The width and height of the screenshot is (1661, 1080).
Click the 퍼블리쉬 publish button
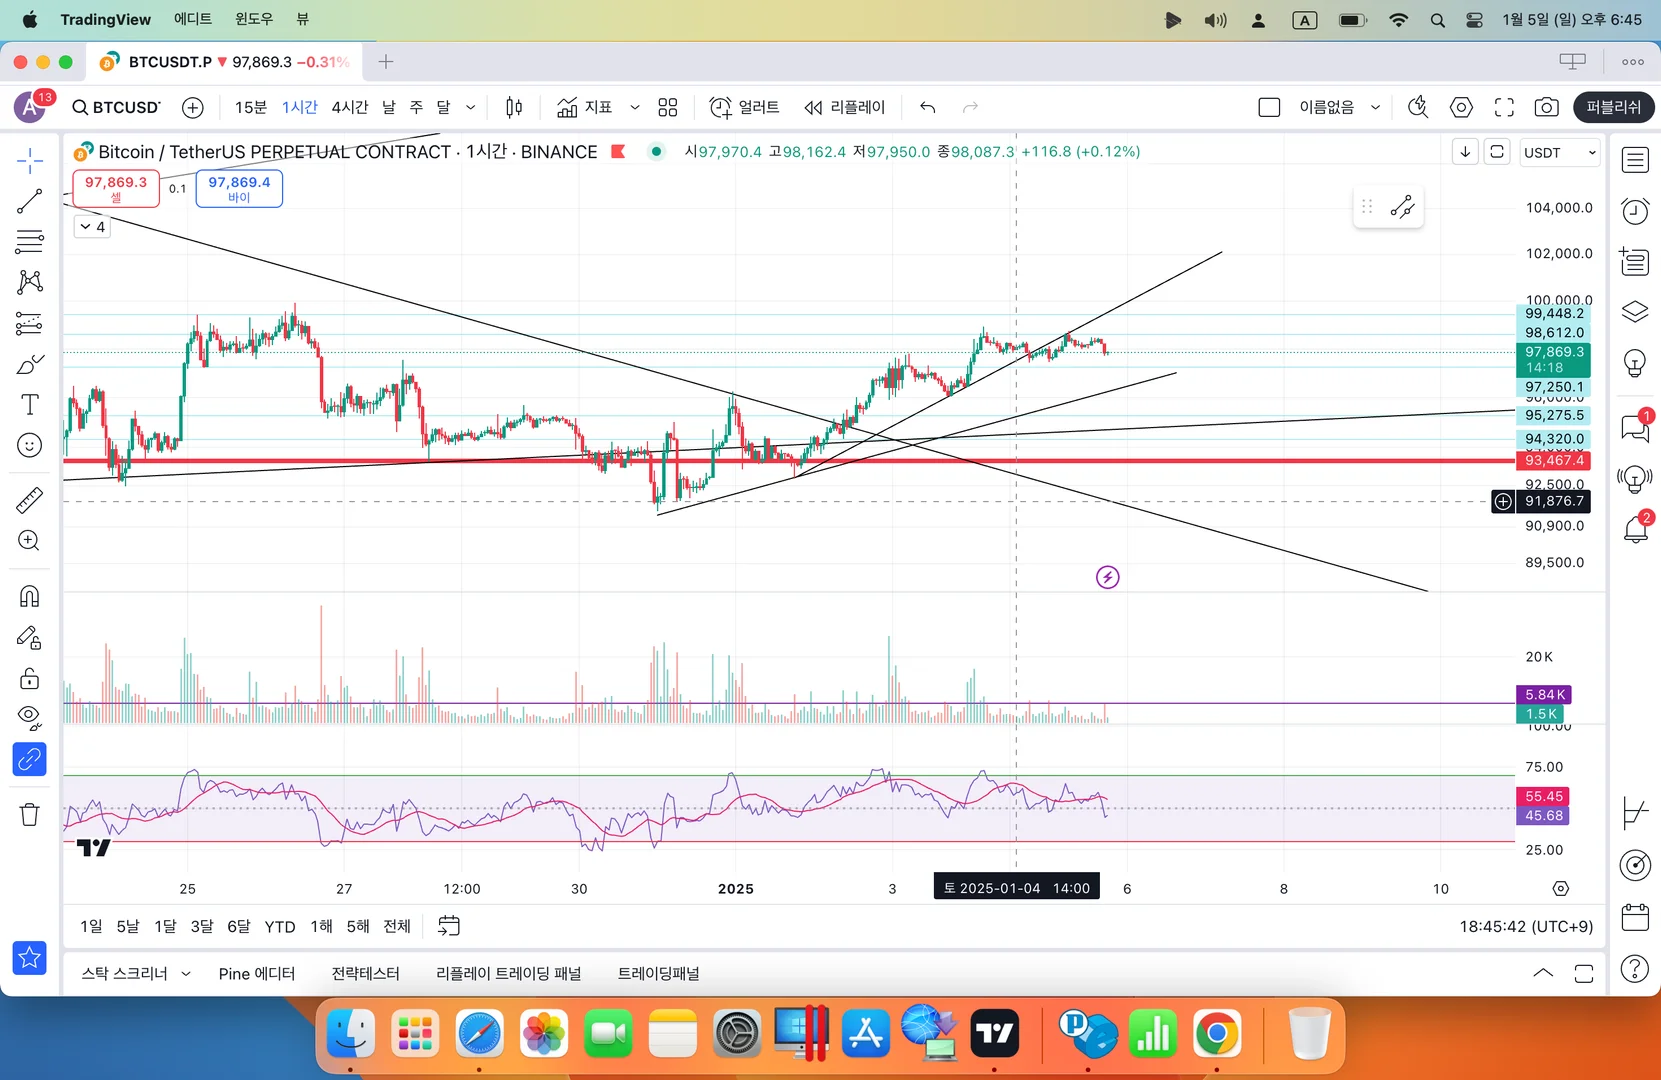tap(1614, 107)
